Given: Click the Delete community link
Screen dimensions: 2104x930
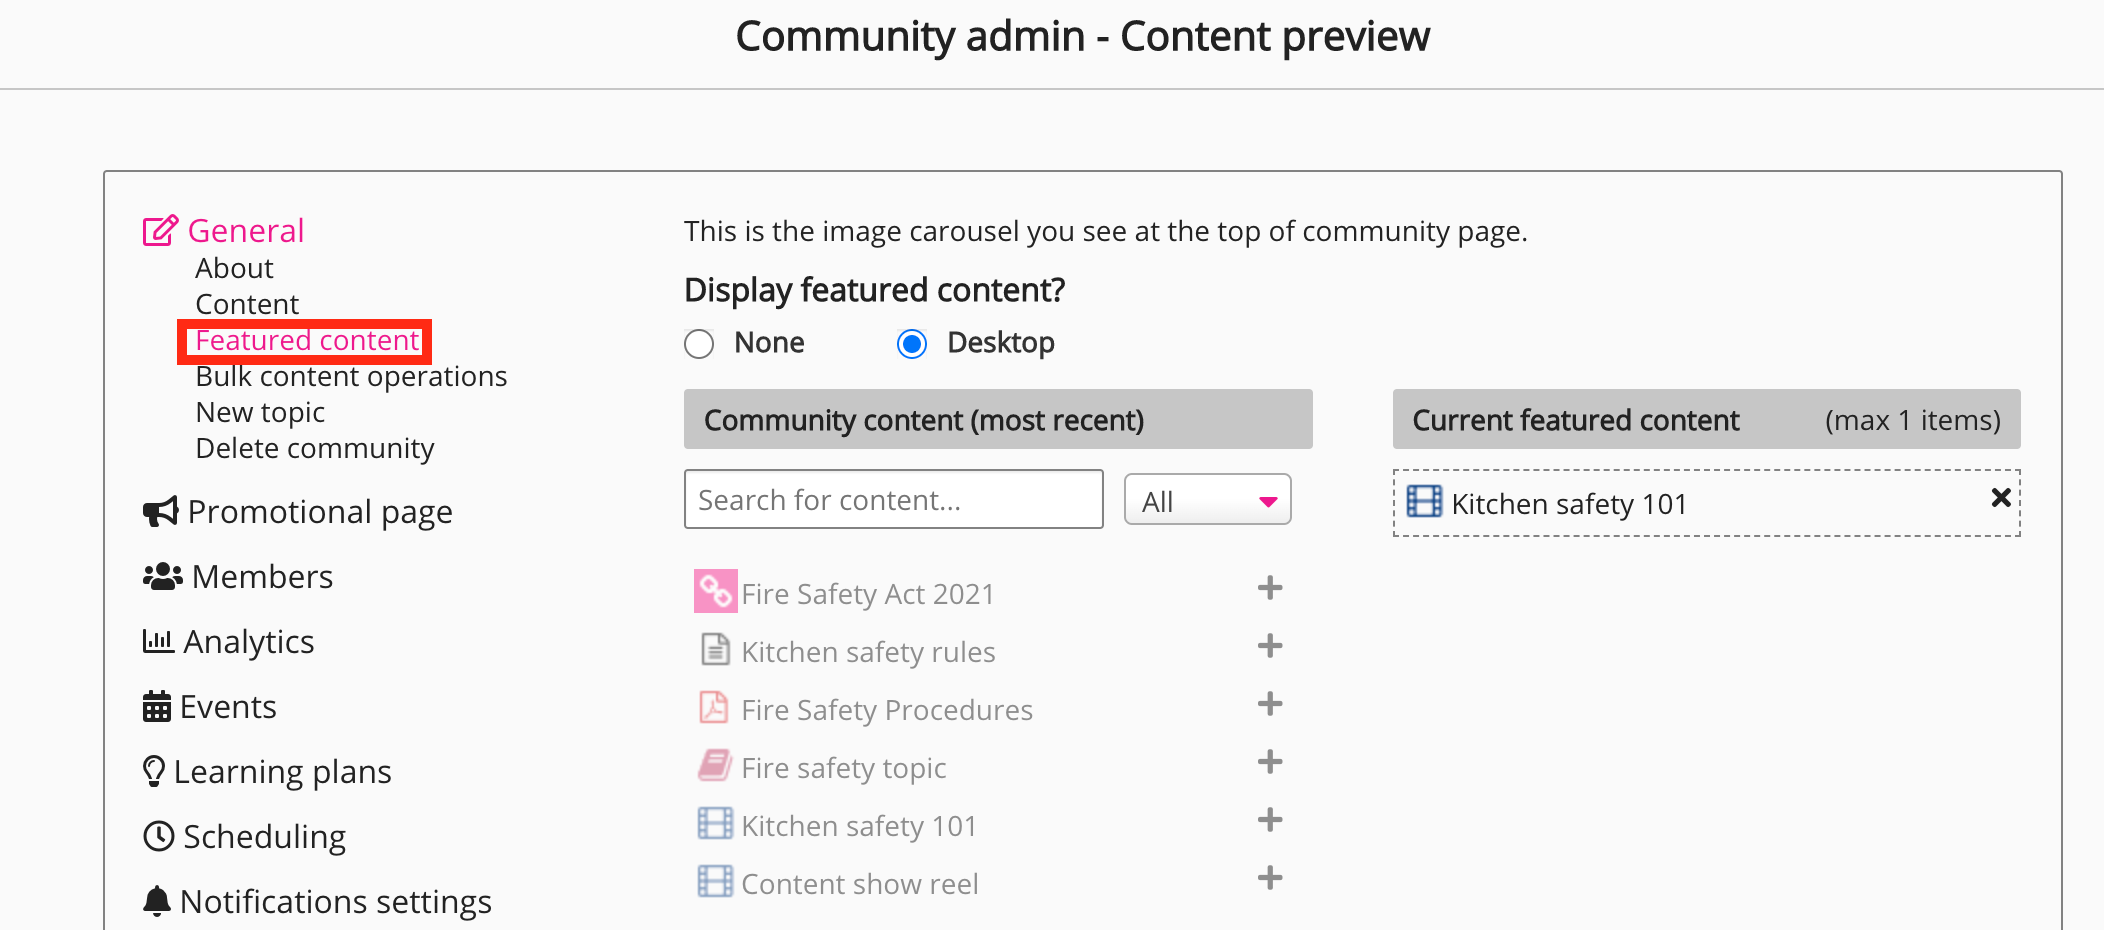Looking at the screenshot, I should 315,449.
